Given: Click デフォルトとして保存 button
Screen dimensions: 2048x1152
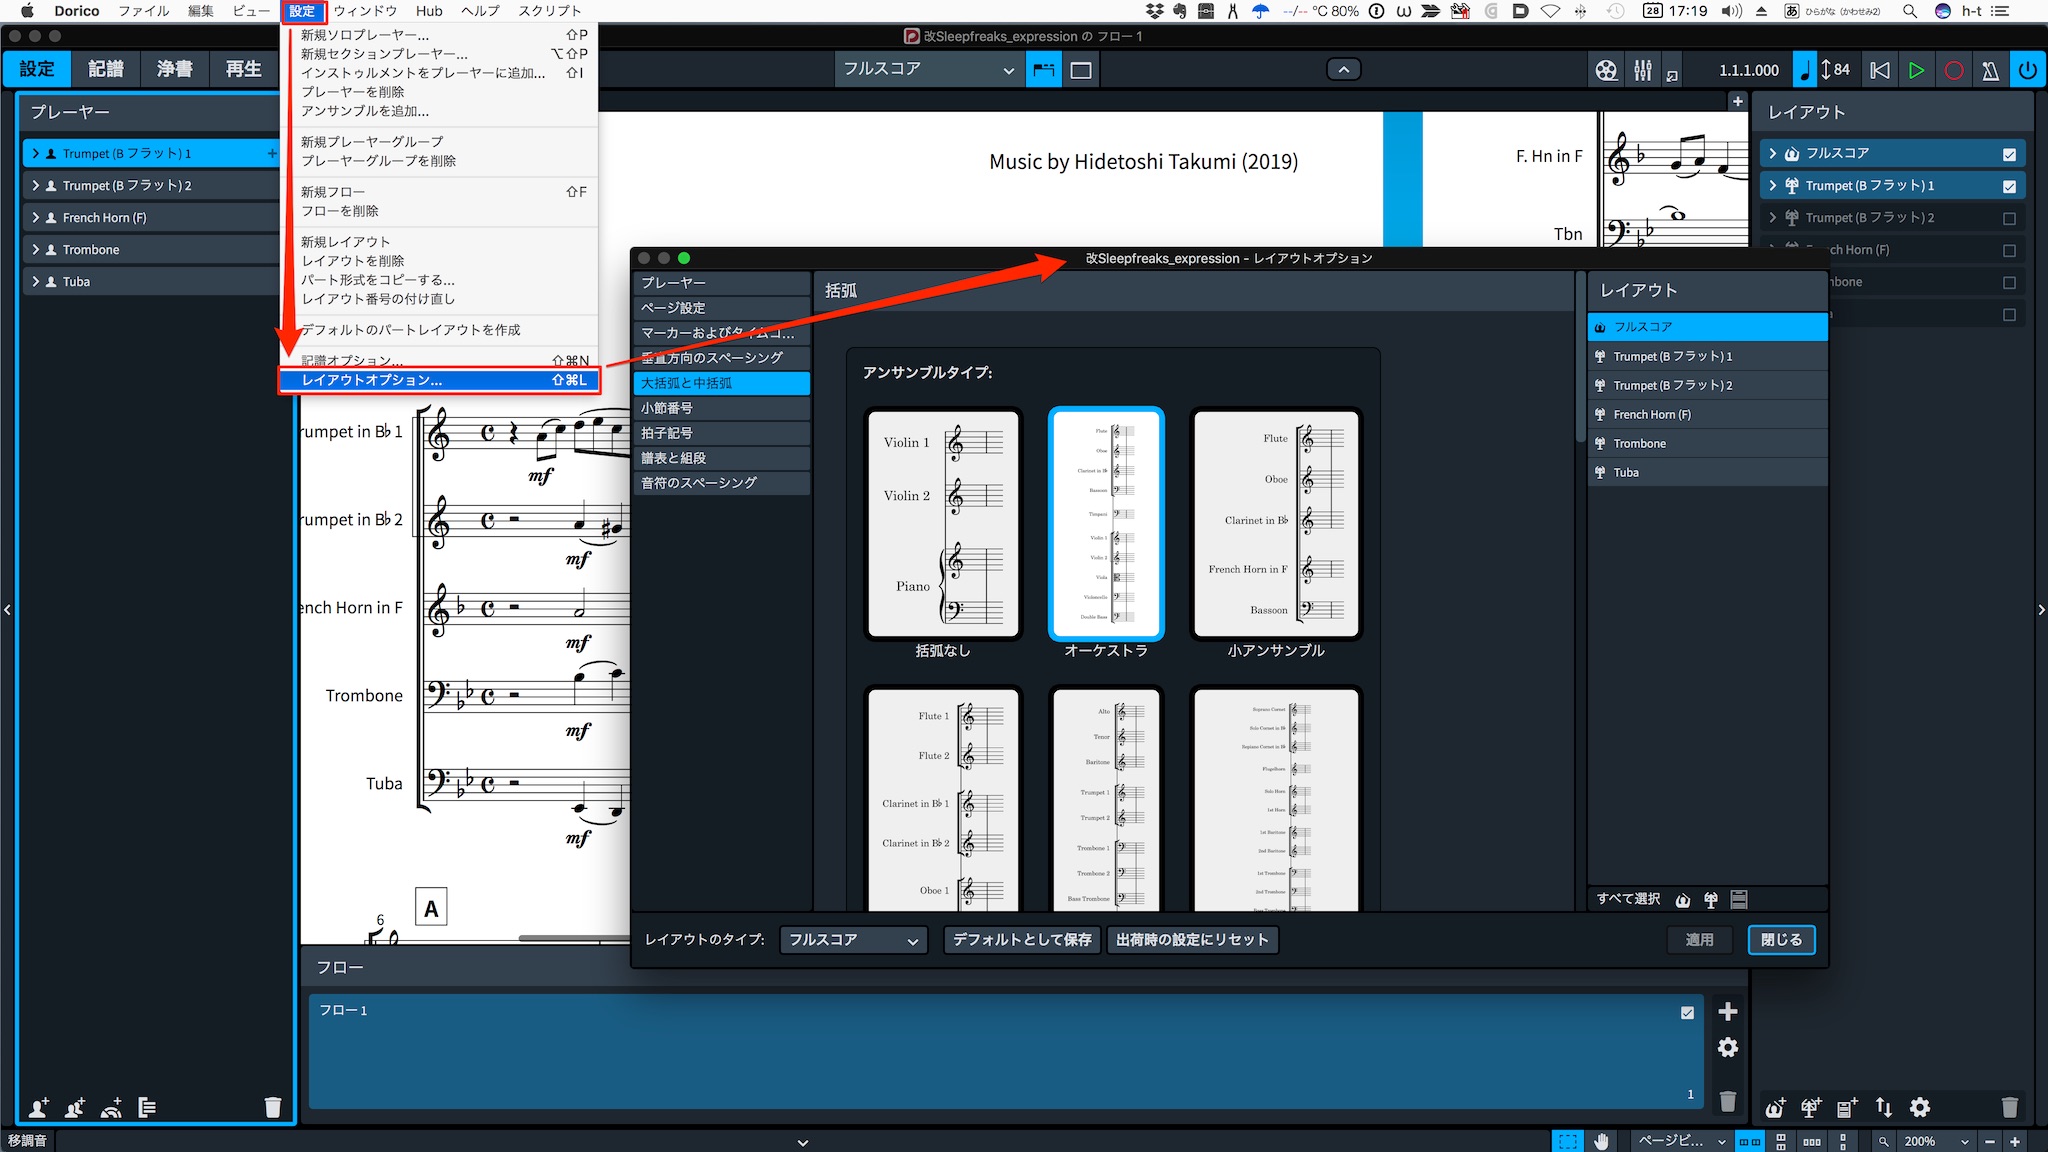Looking at the screenshot, I should [1021, 940].
